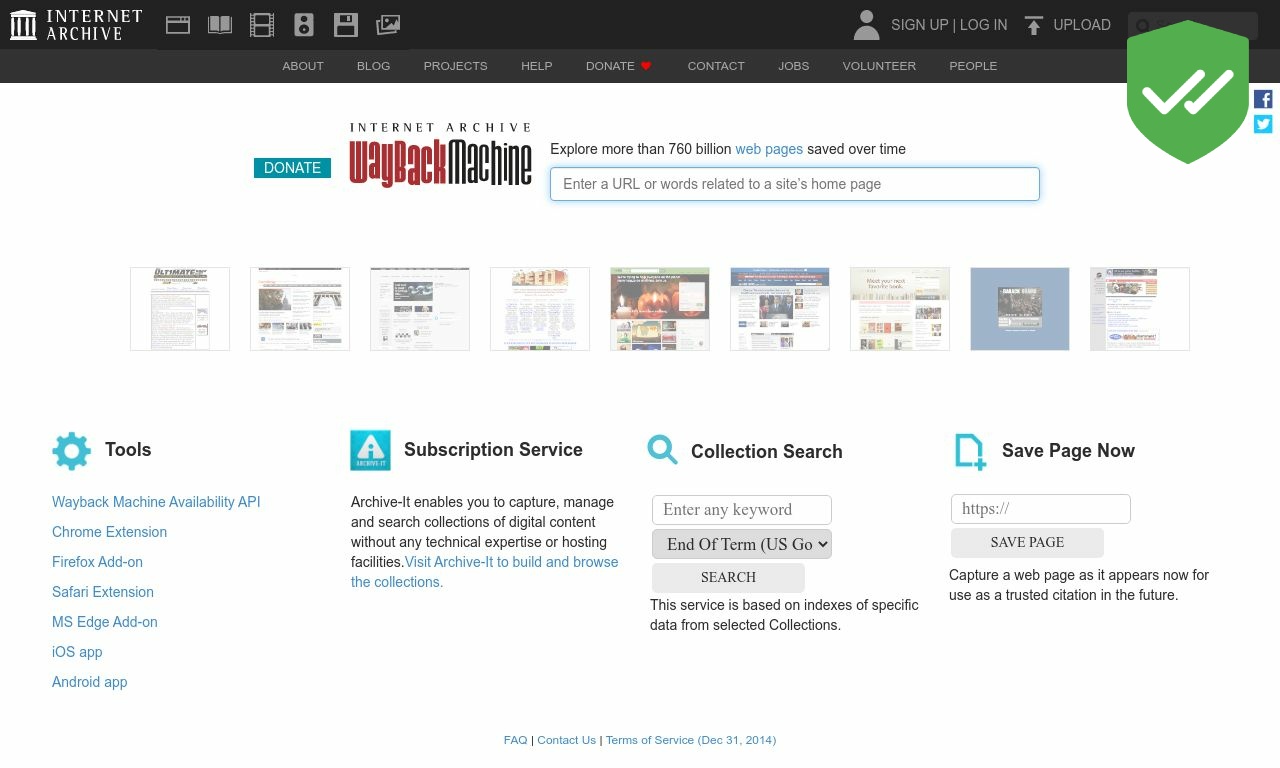Image resolution: width=1280 pixels, height=768 pixels.
Task: Click the Save Page Now document icon
Action: [x=970, y=452]
